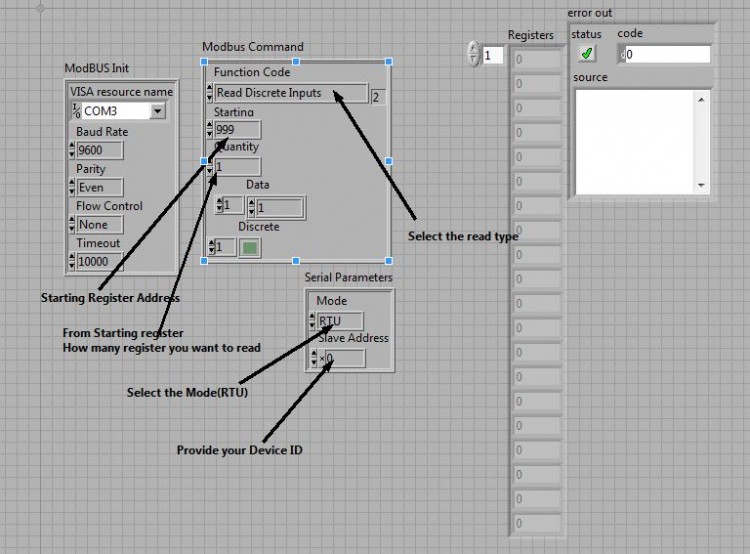Click the VISA resource name label
Viewport: 750px width, 554px height.
pyautogui.click(x=121, y=91)
